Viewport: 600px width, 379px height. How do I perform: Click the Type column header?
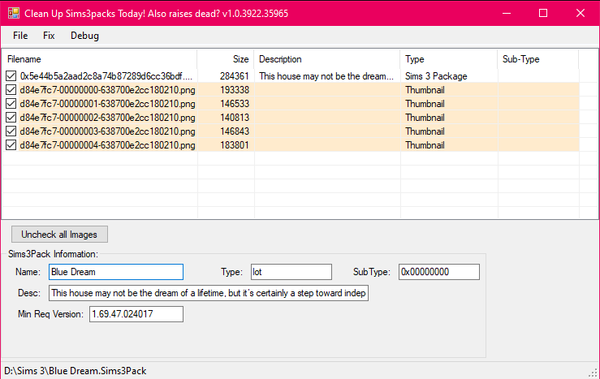pyautogui.click(x=449, y=59)
